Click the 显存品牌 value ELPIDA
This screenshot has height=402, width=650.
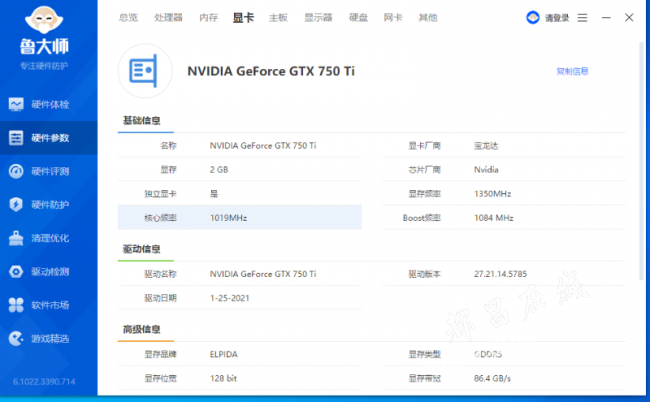pyautogui.click(x=223, y=354)
